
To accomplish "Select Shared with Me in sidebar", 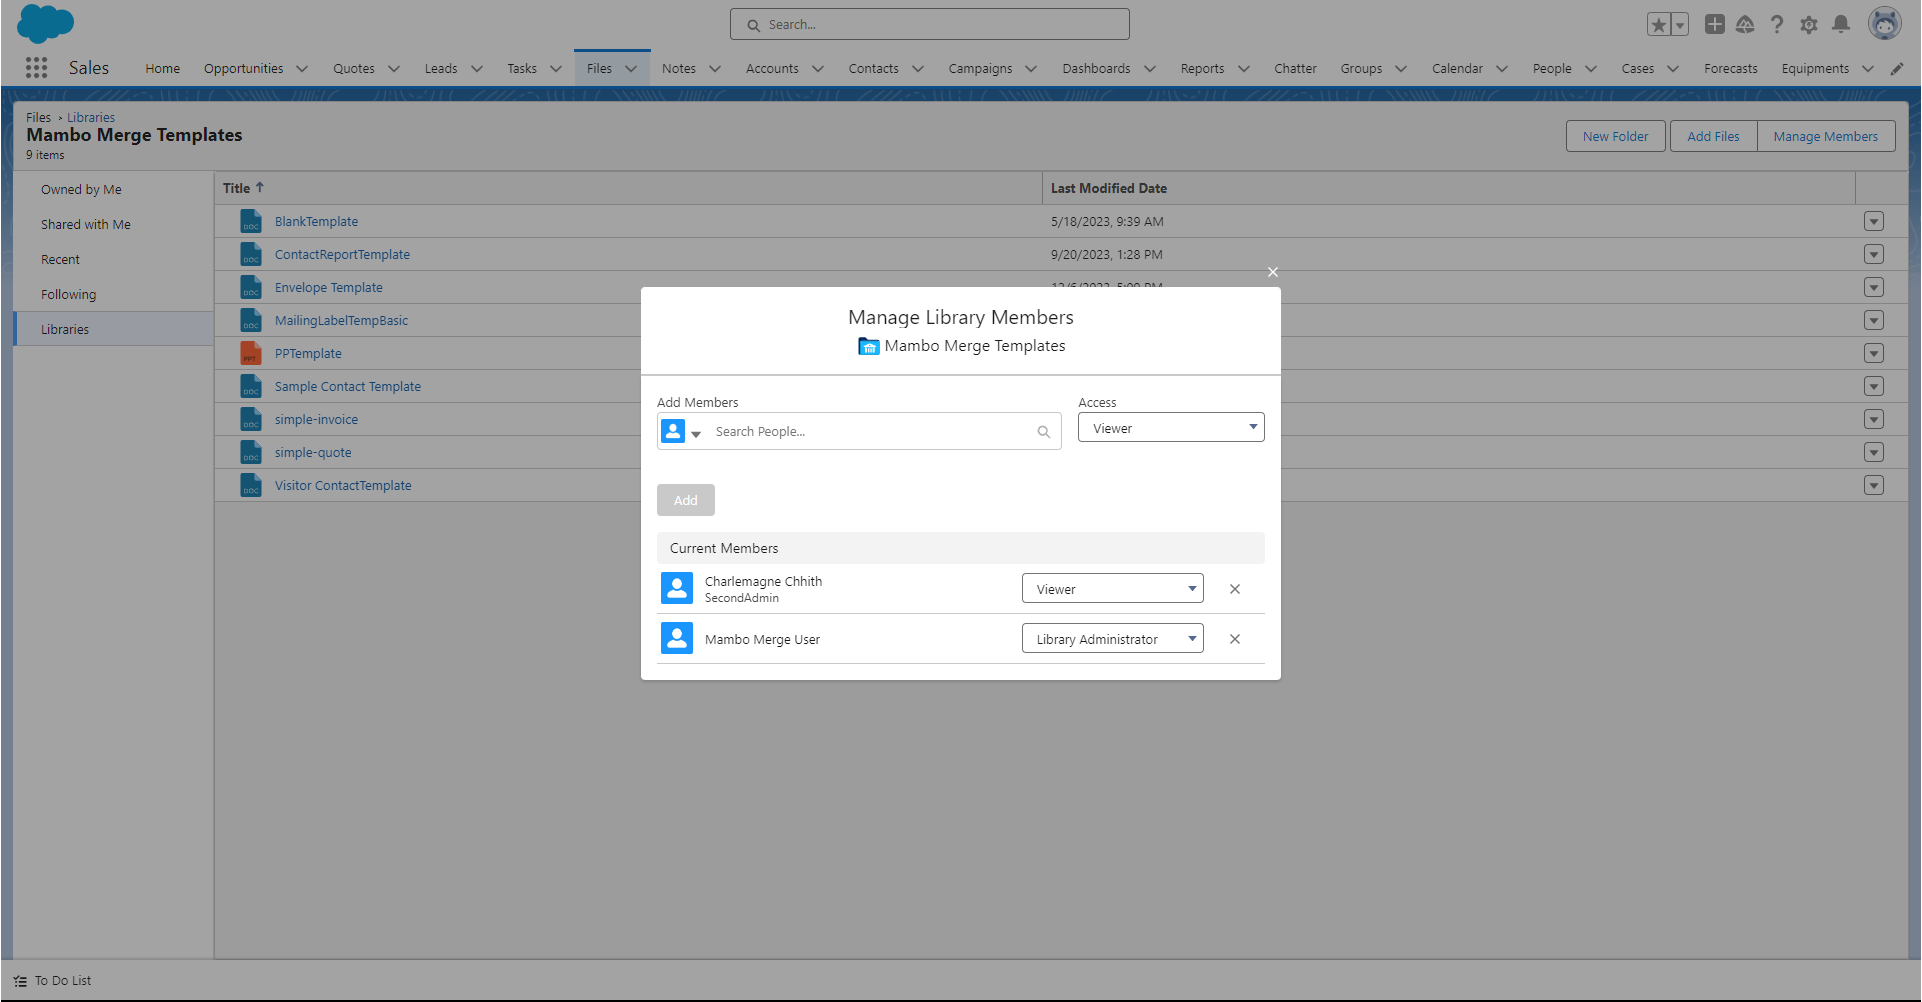I will click(86, 225).
